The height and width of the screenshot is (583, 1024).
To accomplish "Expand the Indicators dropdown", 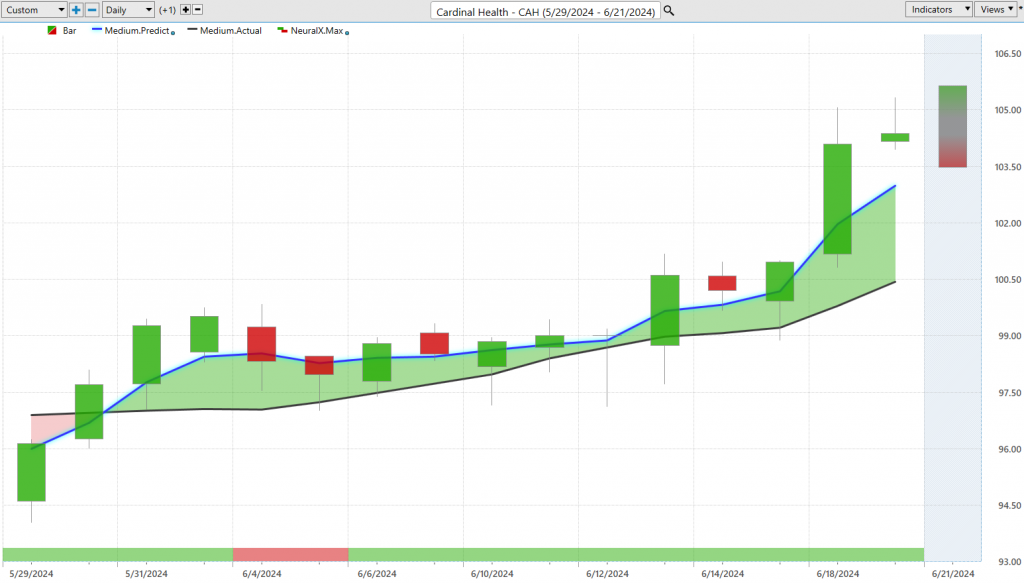I will point(939,9).
